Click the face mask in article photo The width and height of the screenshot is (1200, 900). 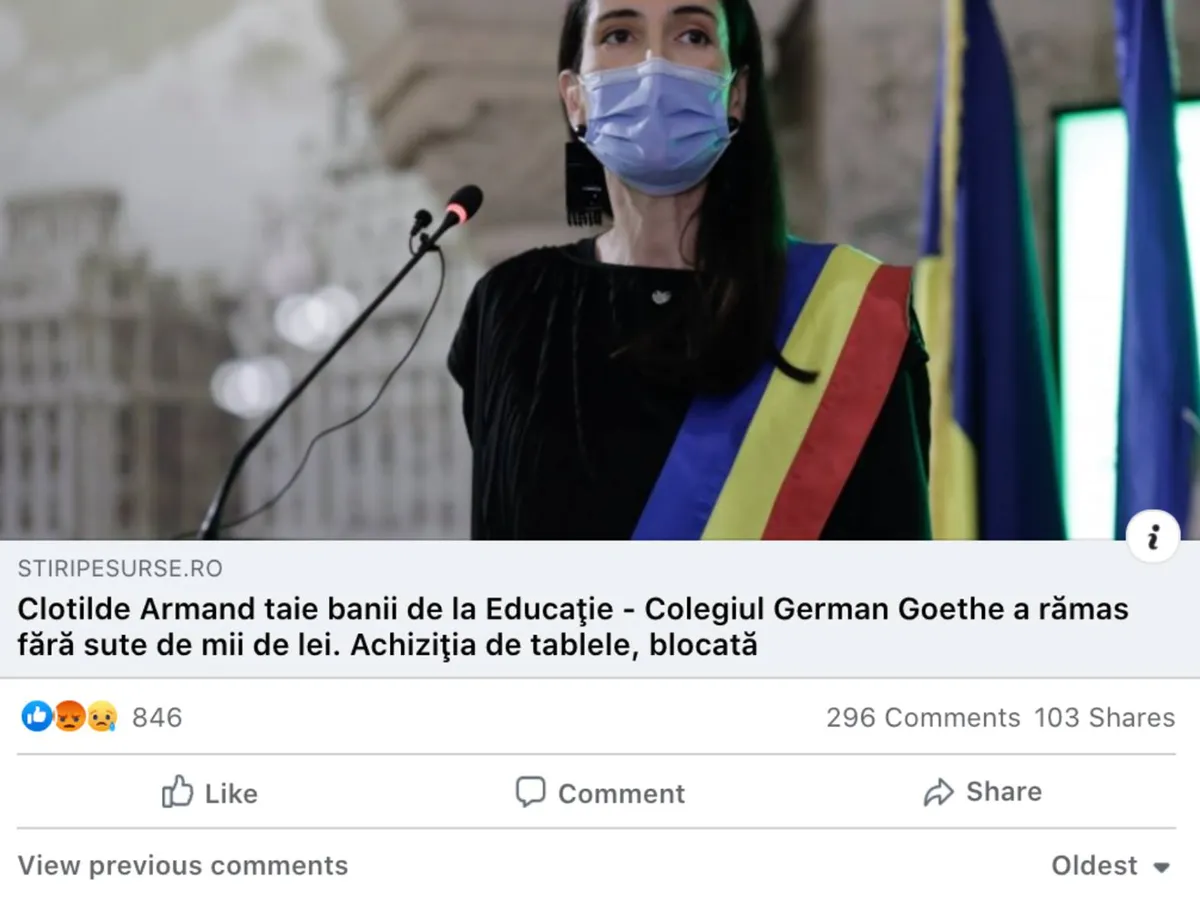pos(657,125)
